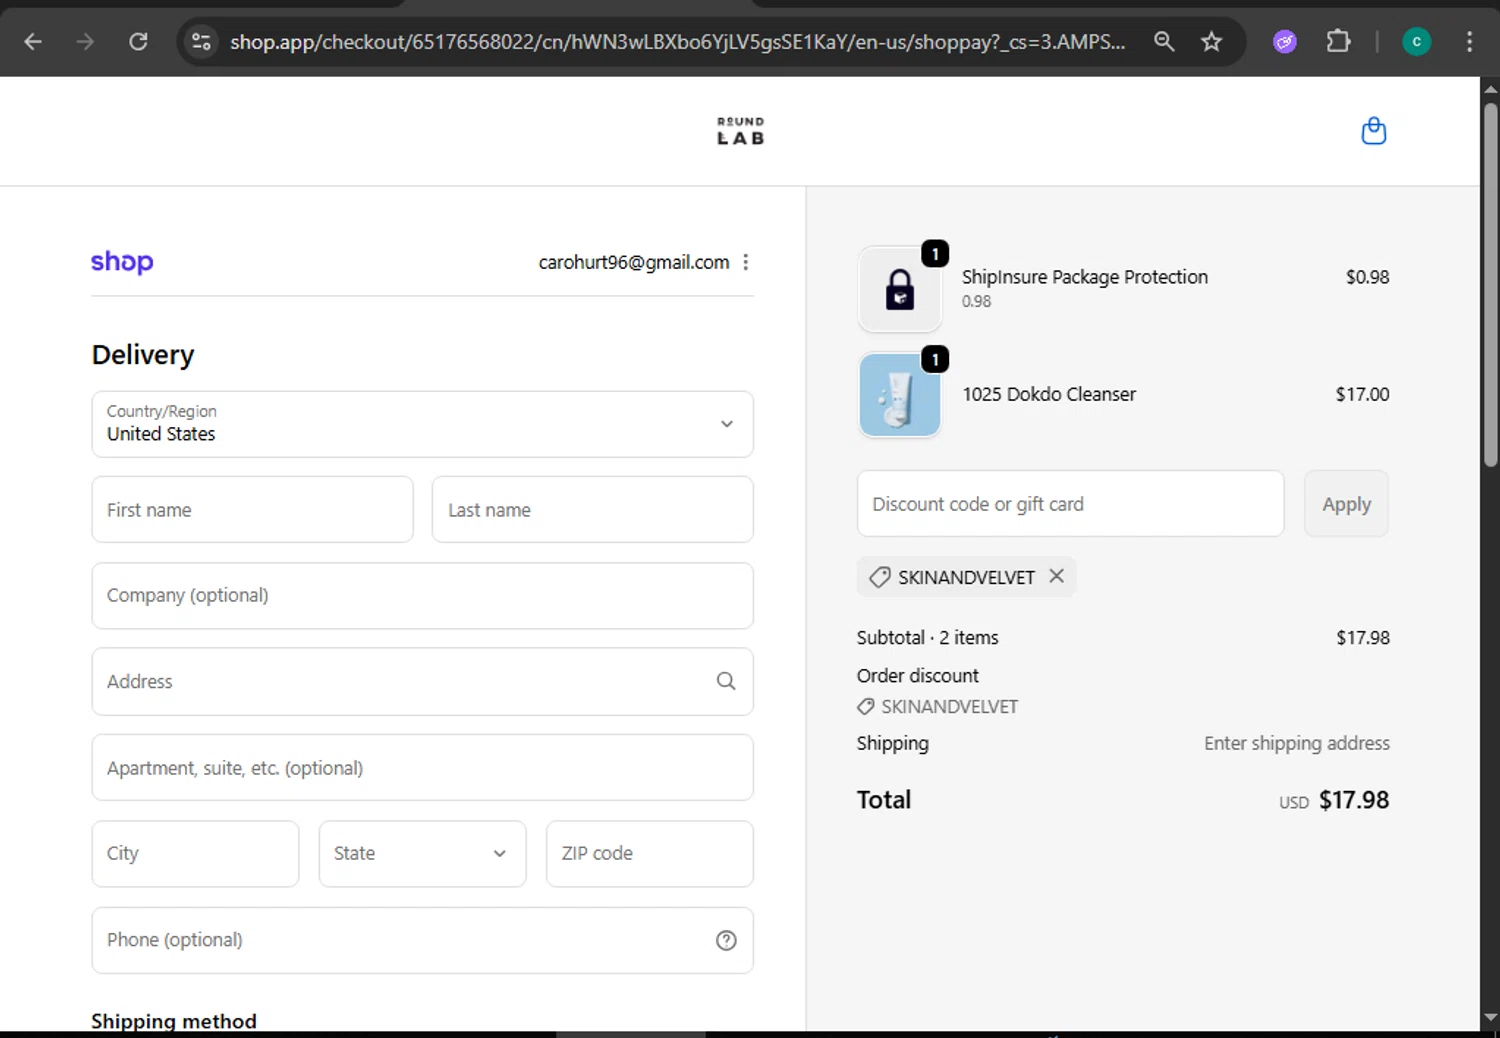Click the Apartment, suite field

pyautogui.click(x=422, y=768)
